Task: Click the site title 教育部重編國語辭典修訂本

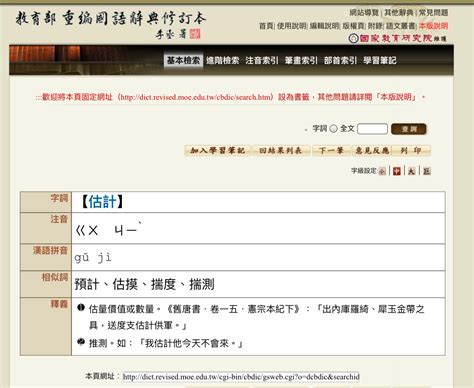Action: click(111, 18)
